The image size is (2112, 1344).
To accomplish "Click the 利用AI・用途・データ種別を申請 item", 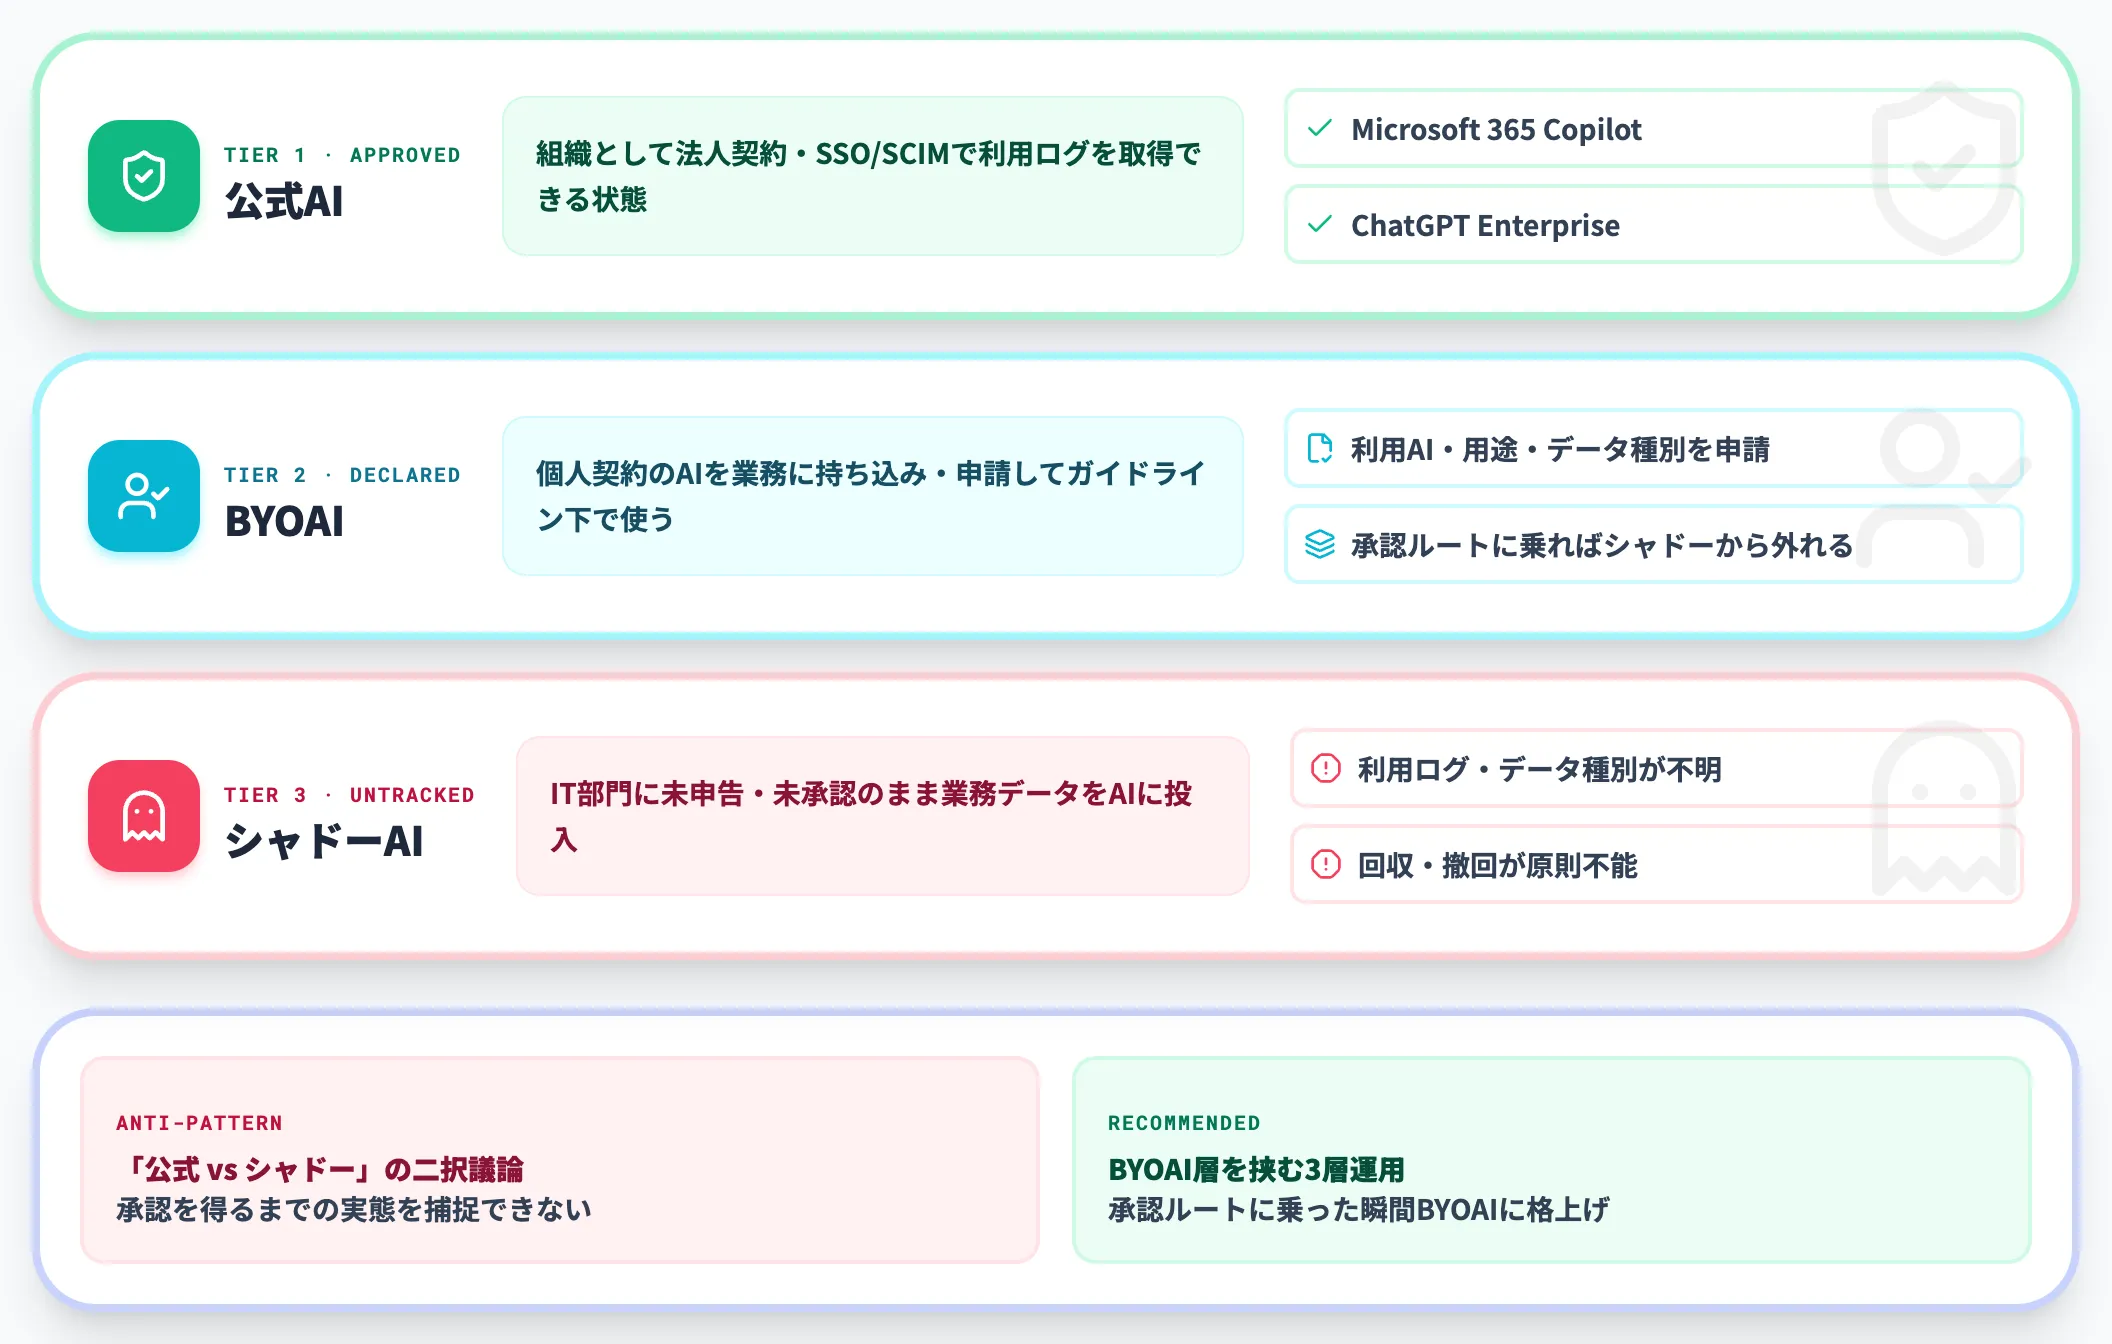I will (1654, 448).
